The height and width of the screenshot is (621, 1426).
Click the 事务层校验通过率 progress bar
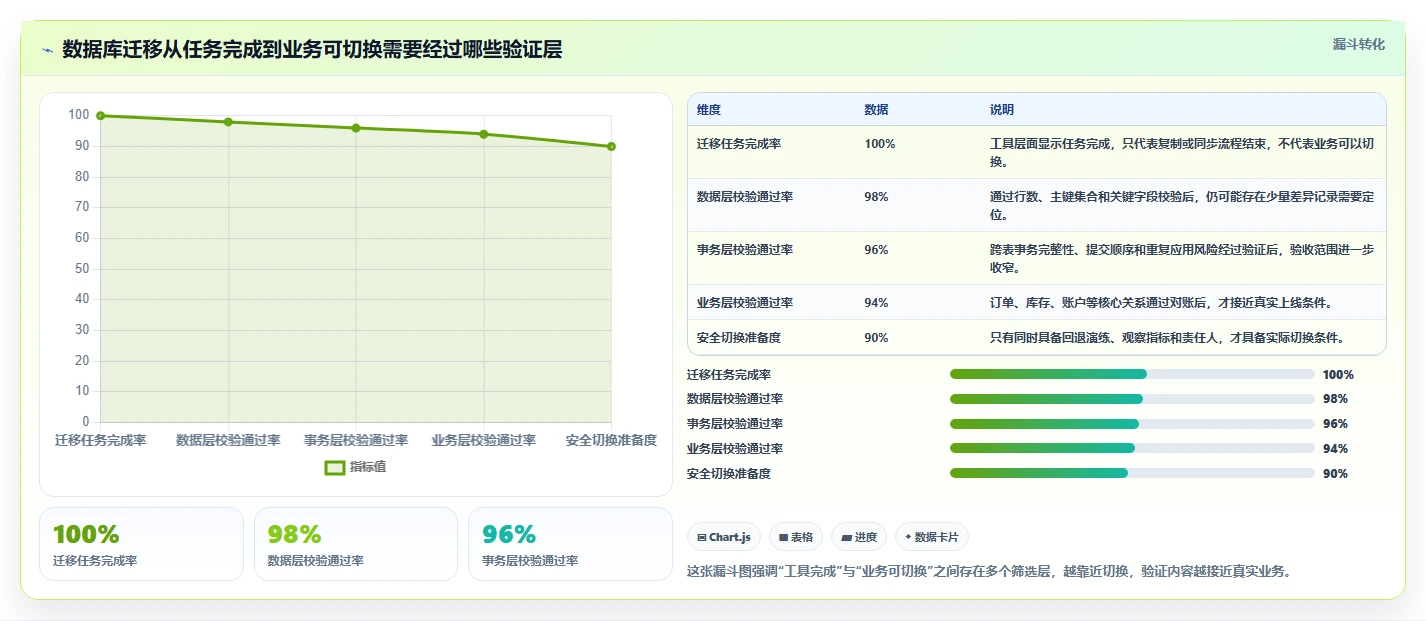coord(1132,424)
